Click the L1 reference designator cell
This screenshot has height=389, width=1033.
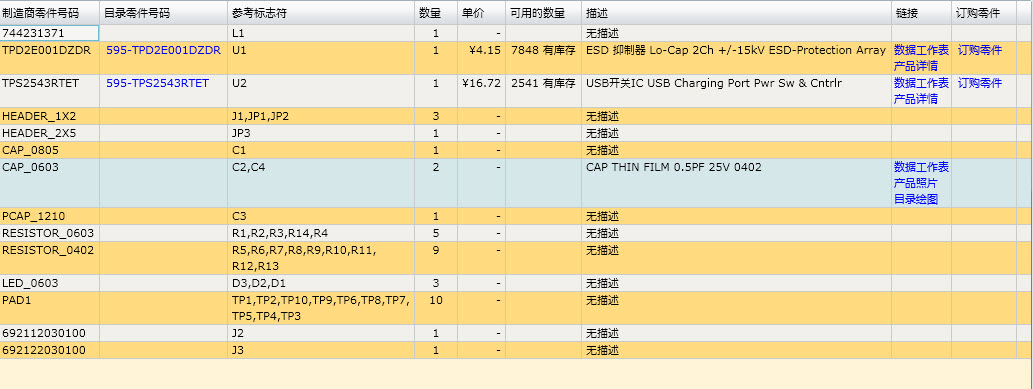click(321, 33)
